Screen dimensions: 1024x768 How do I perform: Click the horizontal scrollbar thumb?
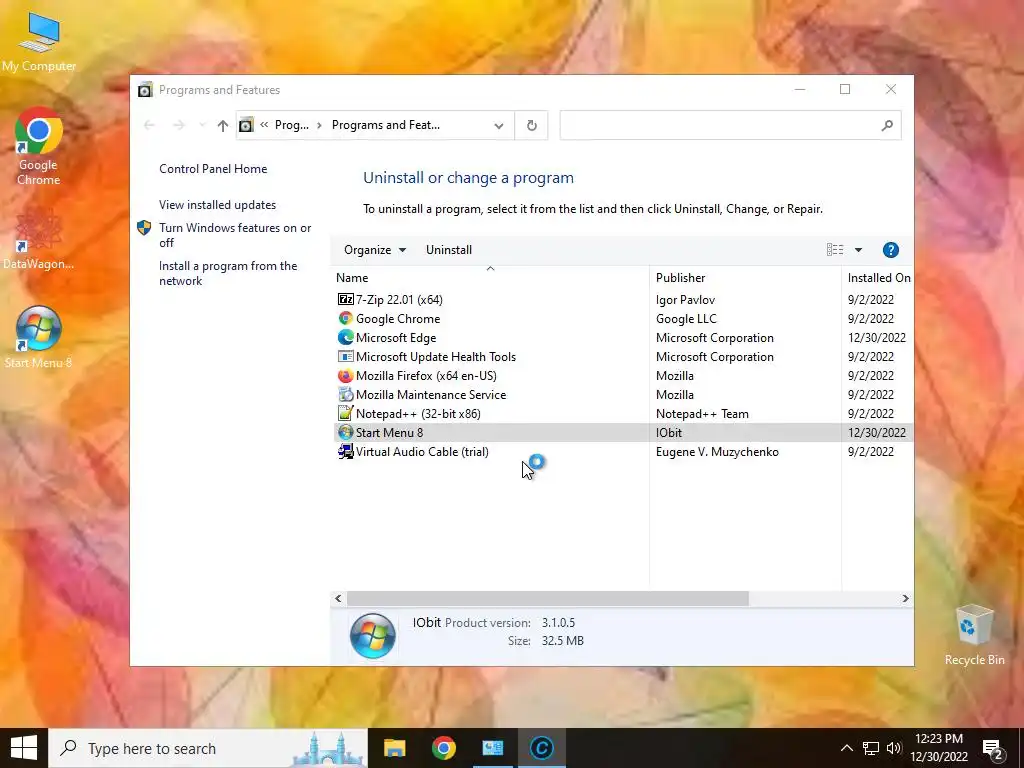click(x=548, y=598)
